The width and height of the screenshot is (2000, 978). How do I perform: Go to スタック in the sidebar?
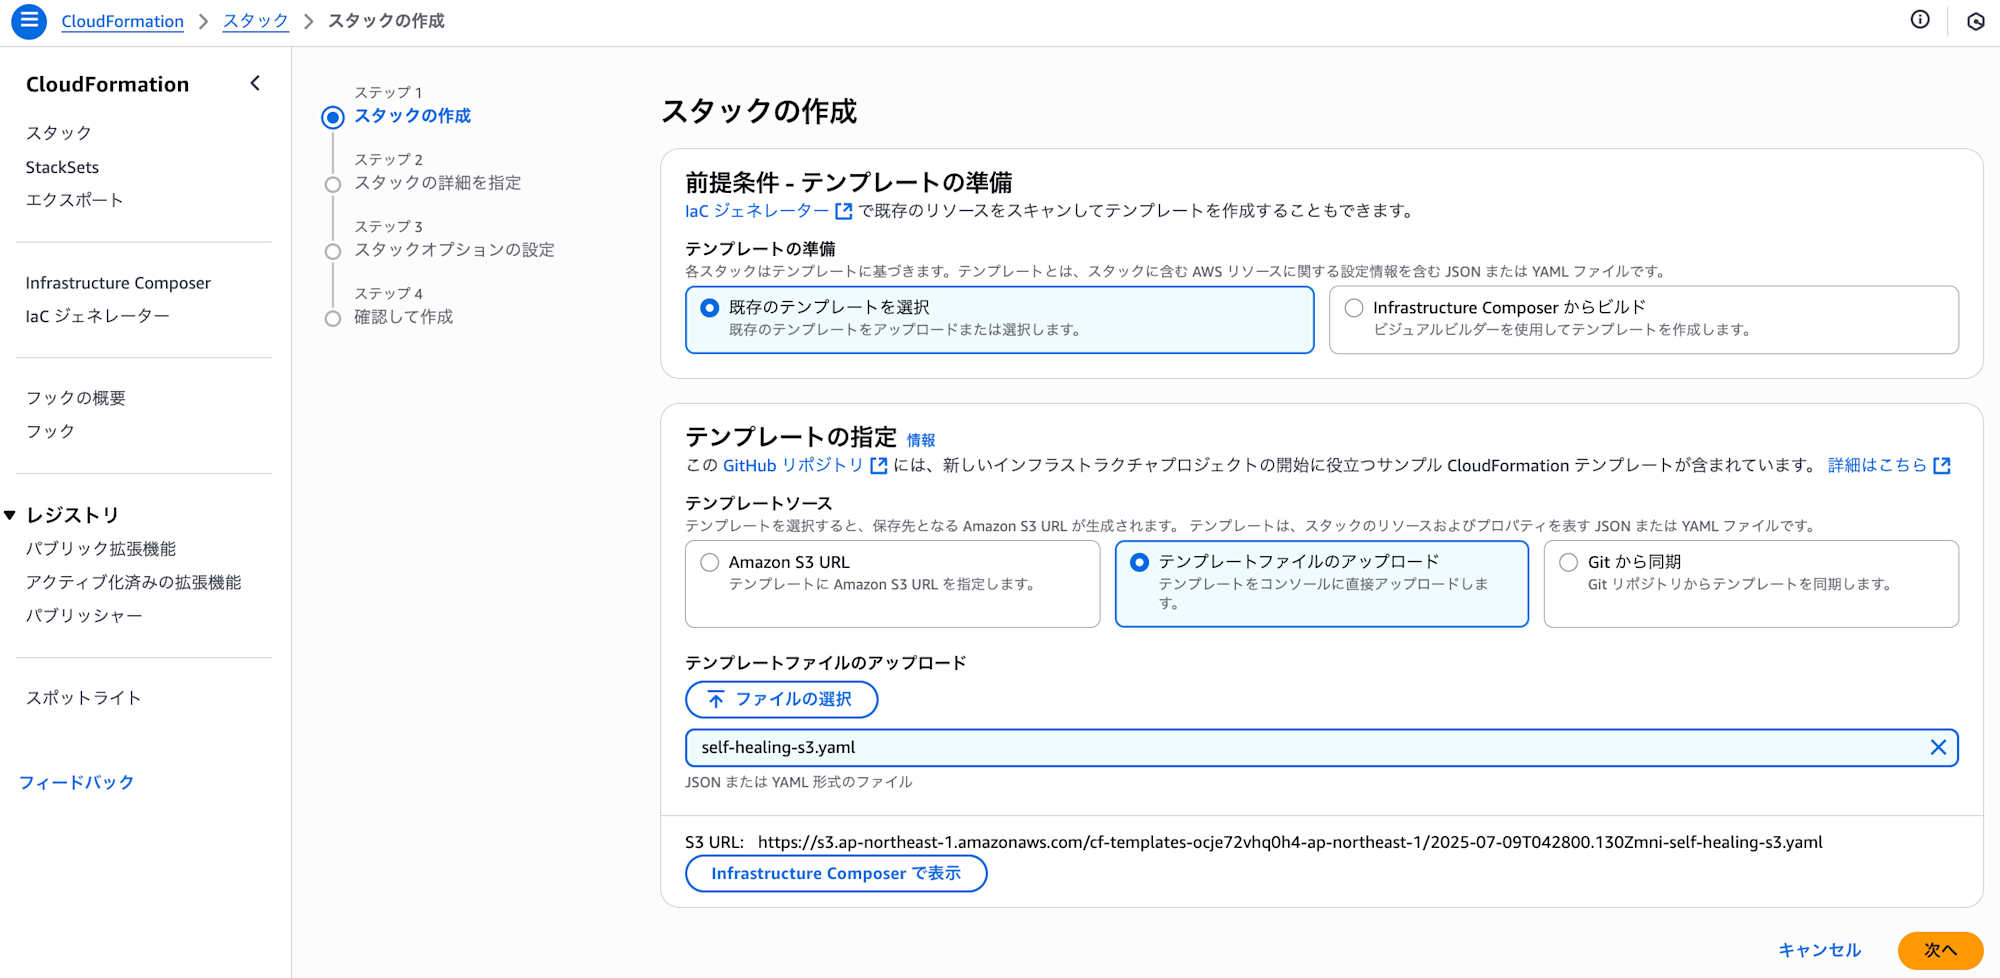click(58, 133)
